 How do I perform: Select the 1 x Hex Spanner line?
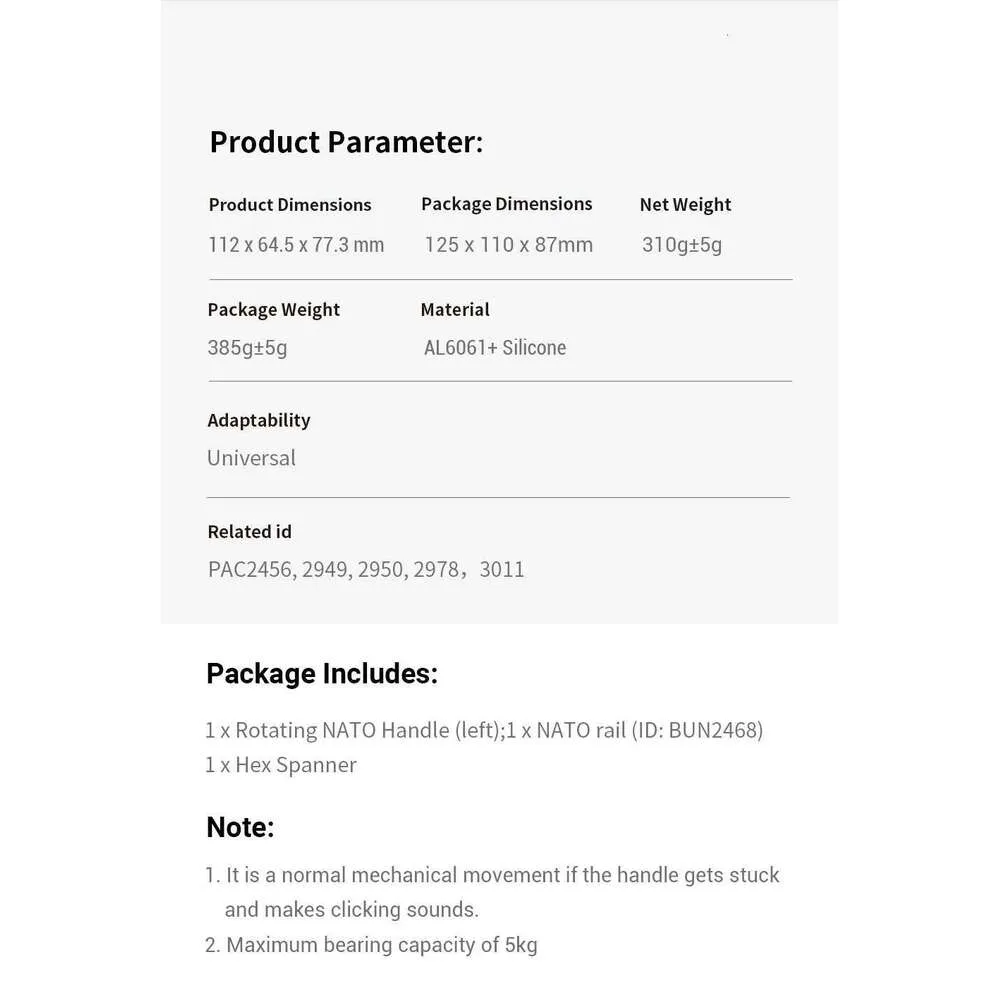point(281,765)
